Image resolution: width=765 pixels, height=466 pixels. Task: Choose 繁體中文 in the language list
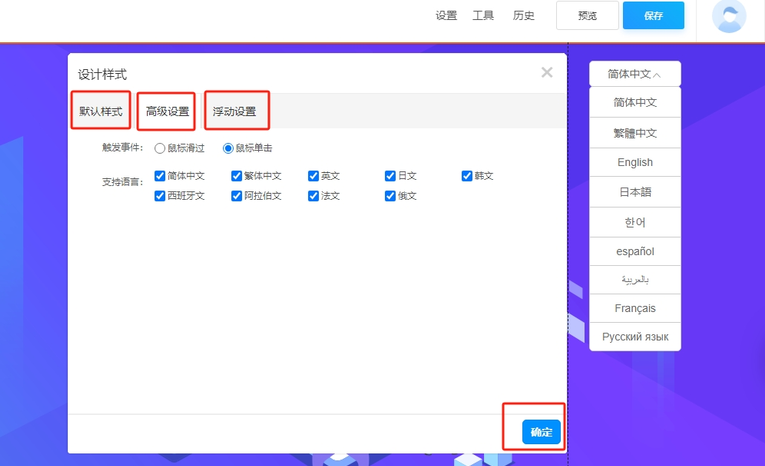click(x=635, y=133)
